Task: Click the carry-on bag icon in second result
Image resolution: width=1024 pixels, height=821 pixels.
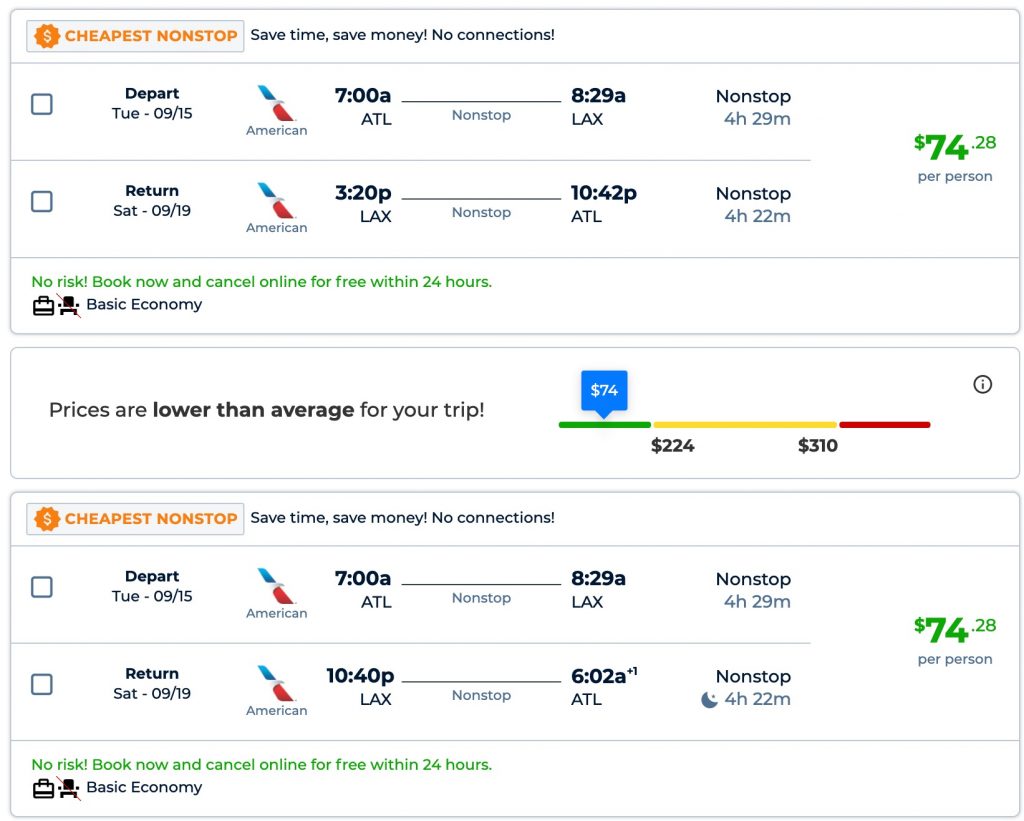Action: [x=43, y=789]
